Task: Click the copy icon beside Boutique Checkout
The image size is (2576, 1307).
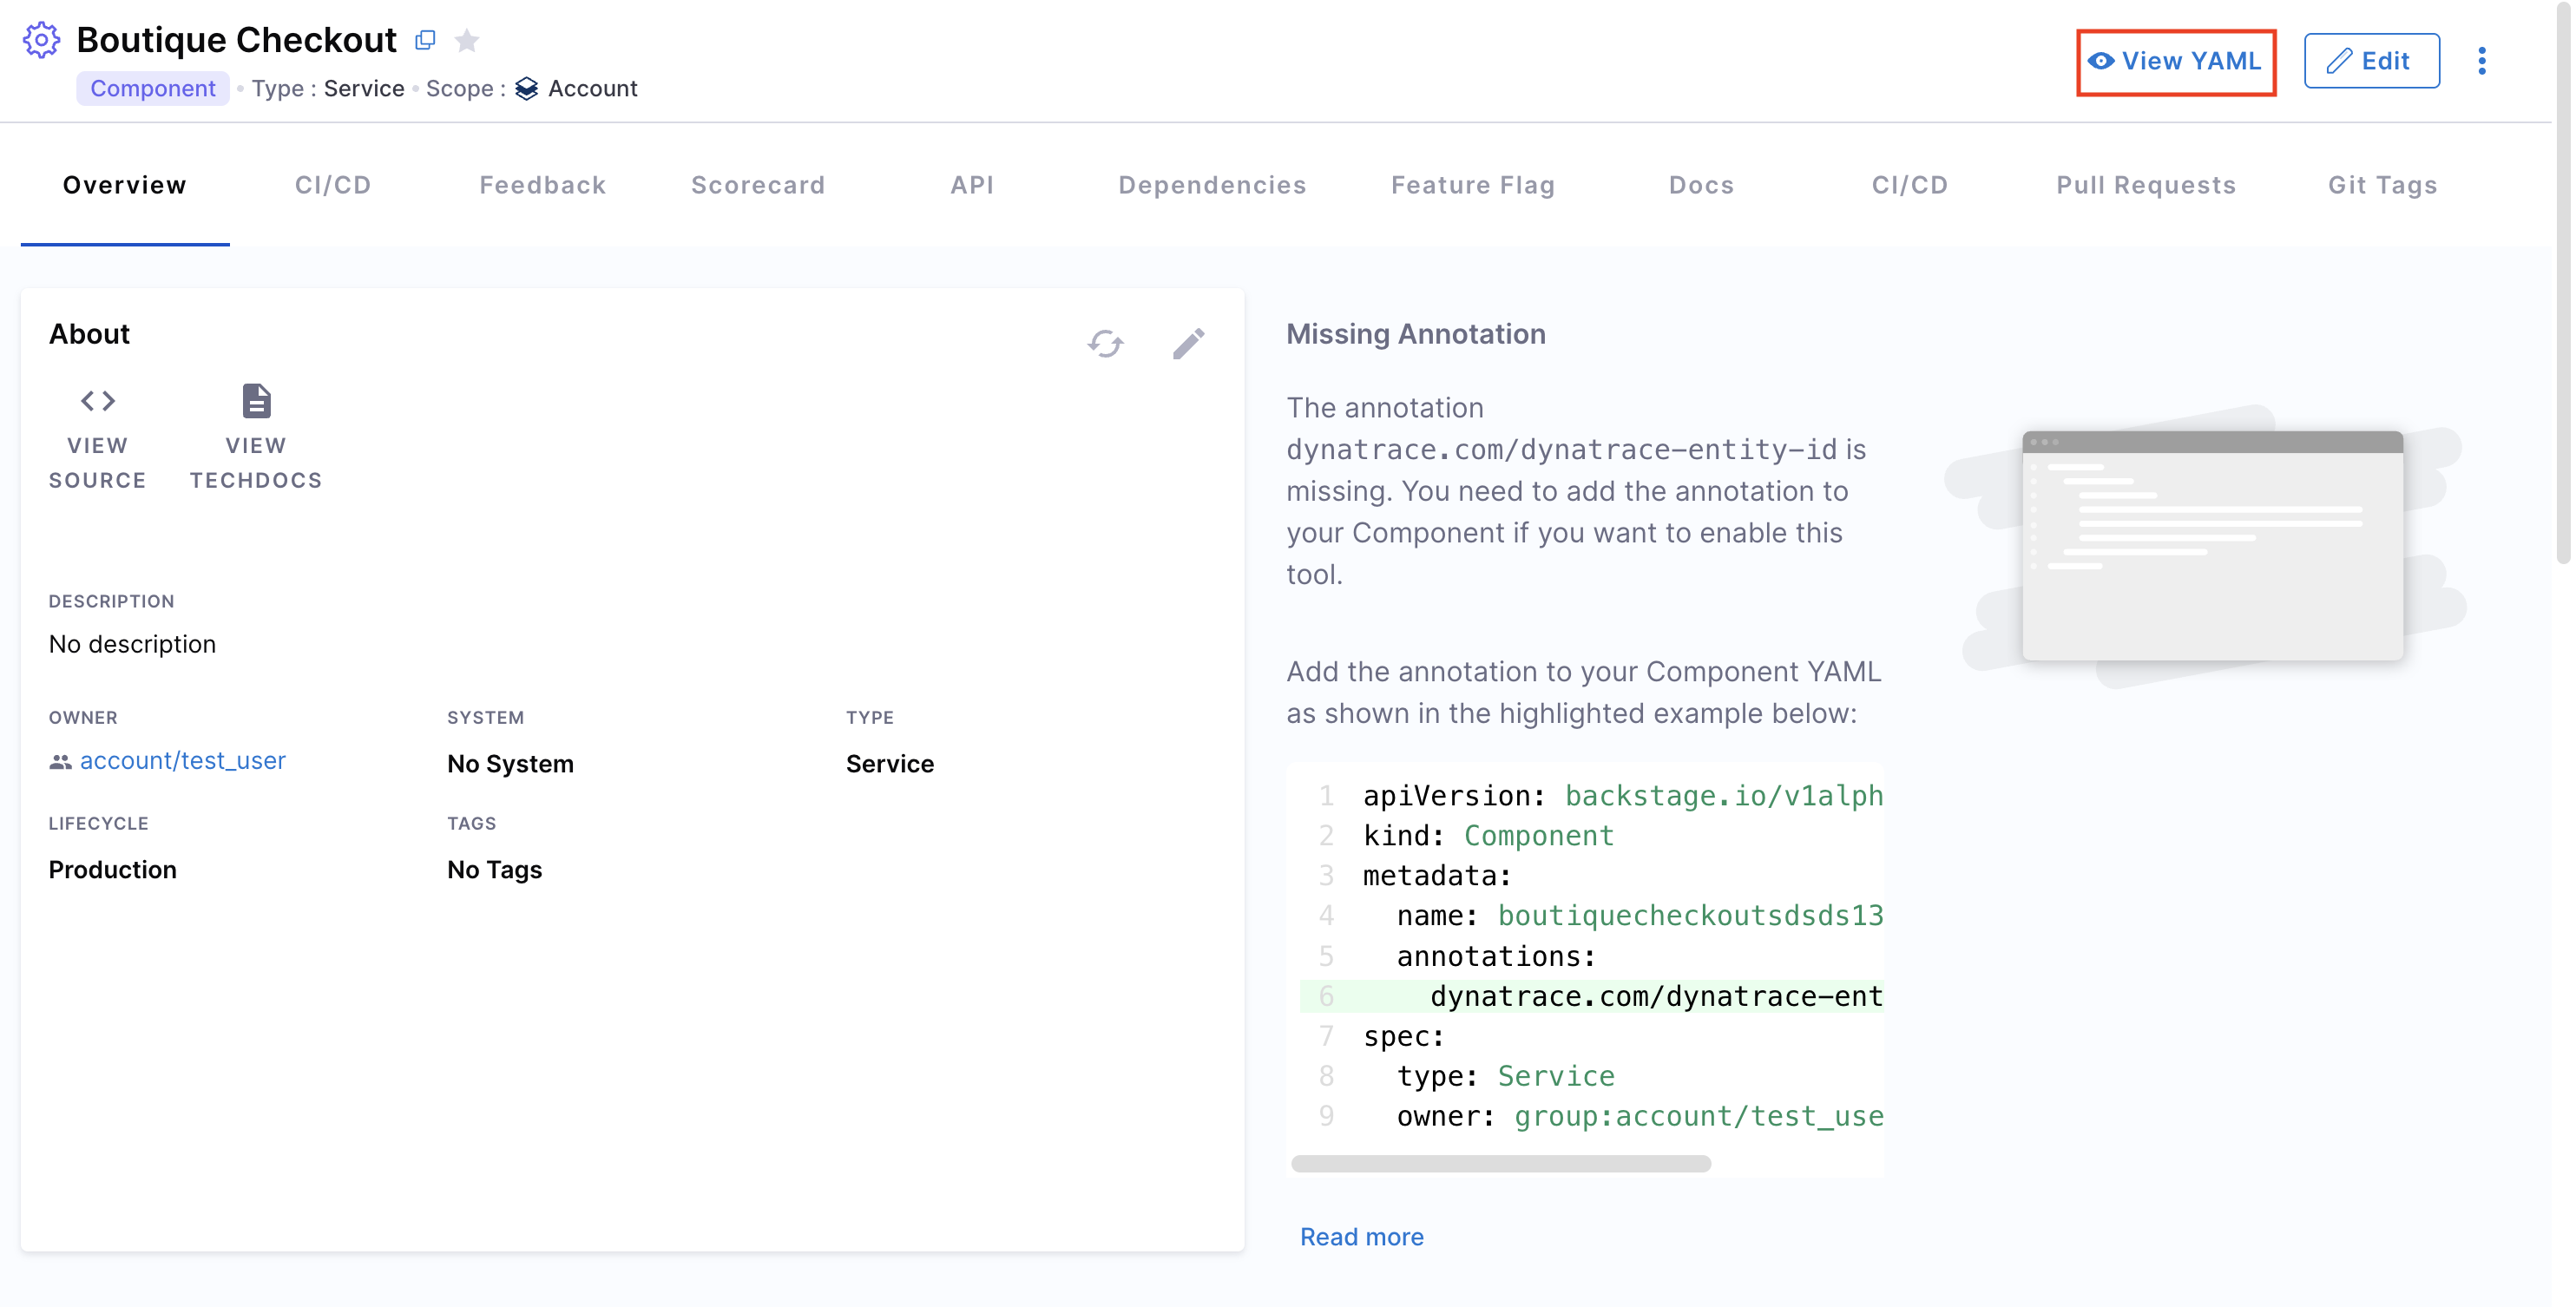Action: point(425,40)
